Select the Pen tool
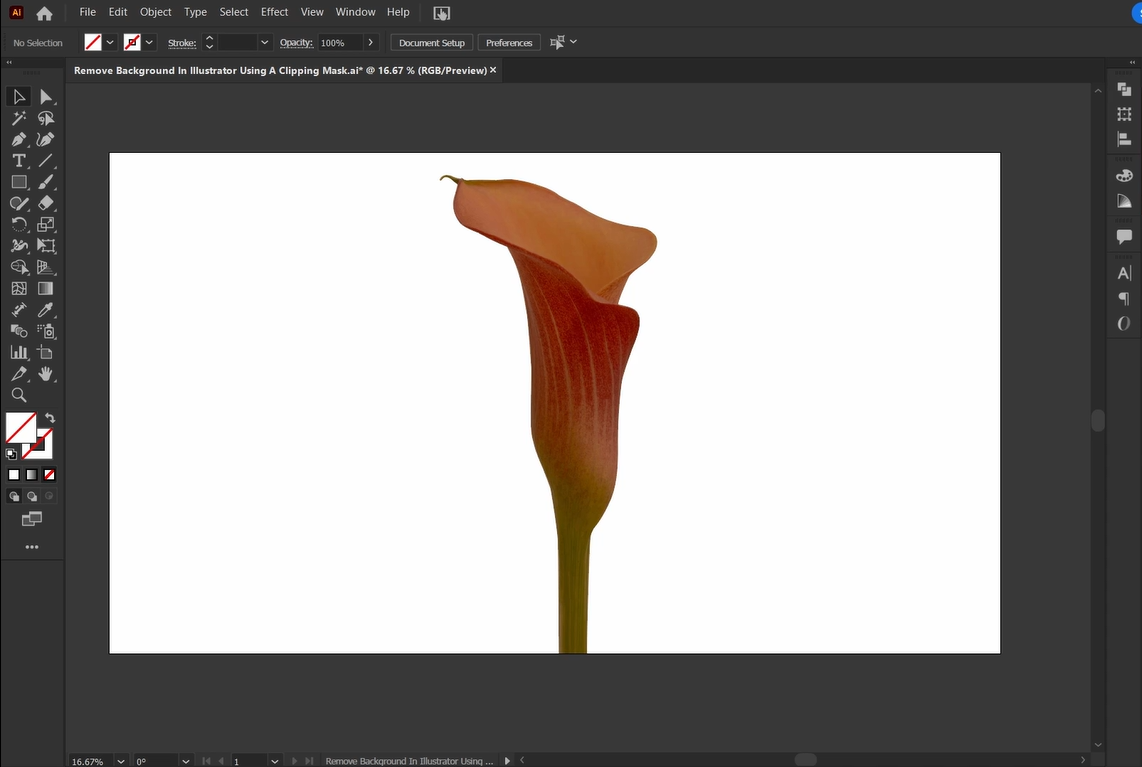 (x=18, y=139)
